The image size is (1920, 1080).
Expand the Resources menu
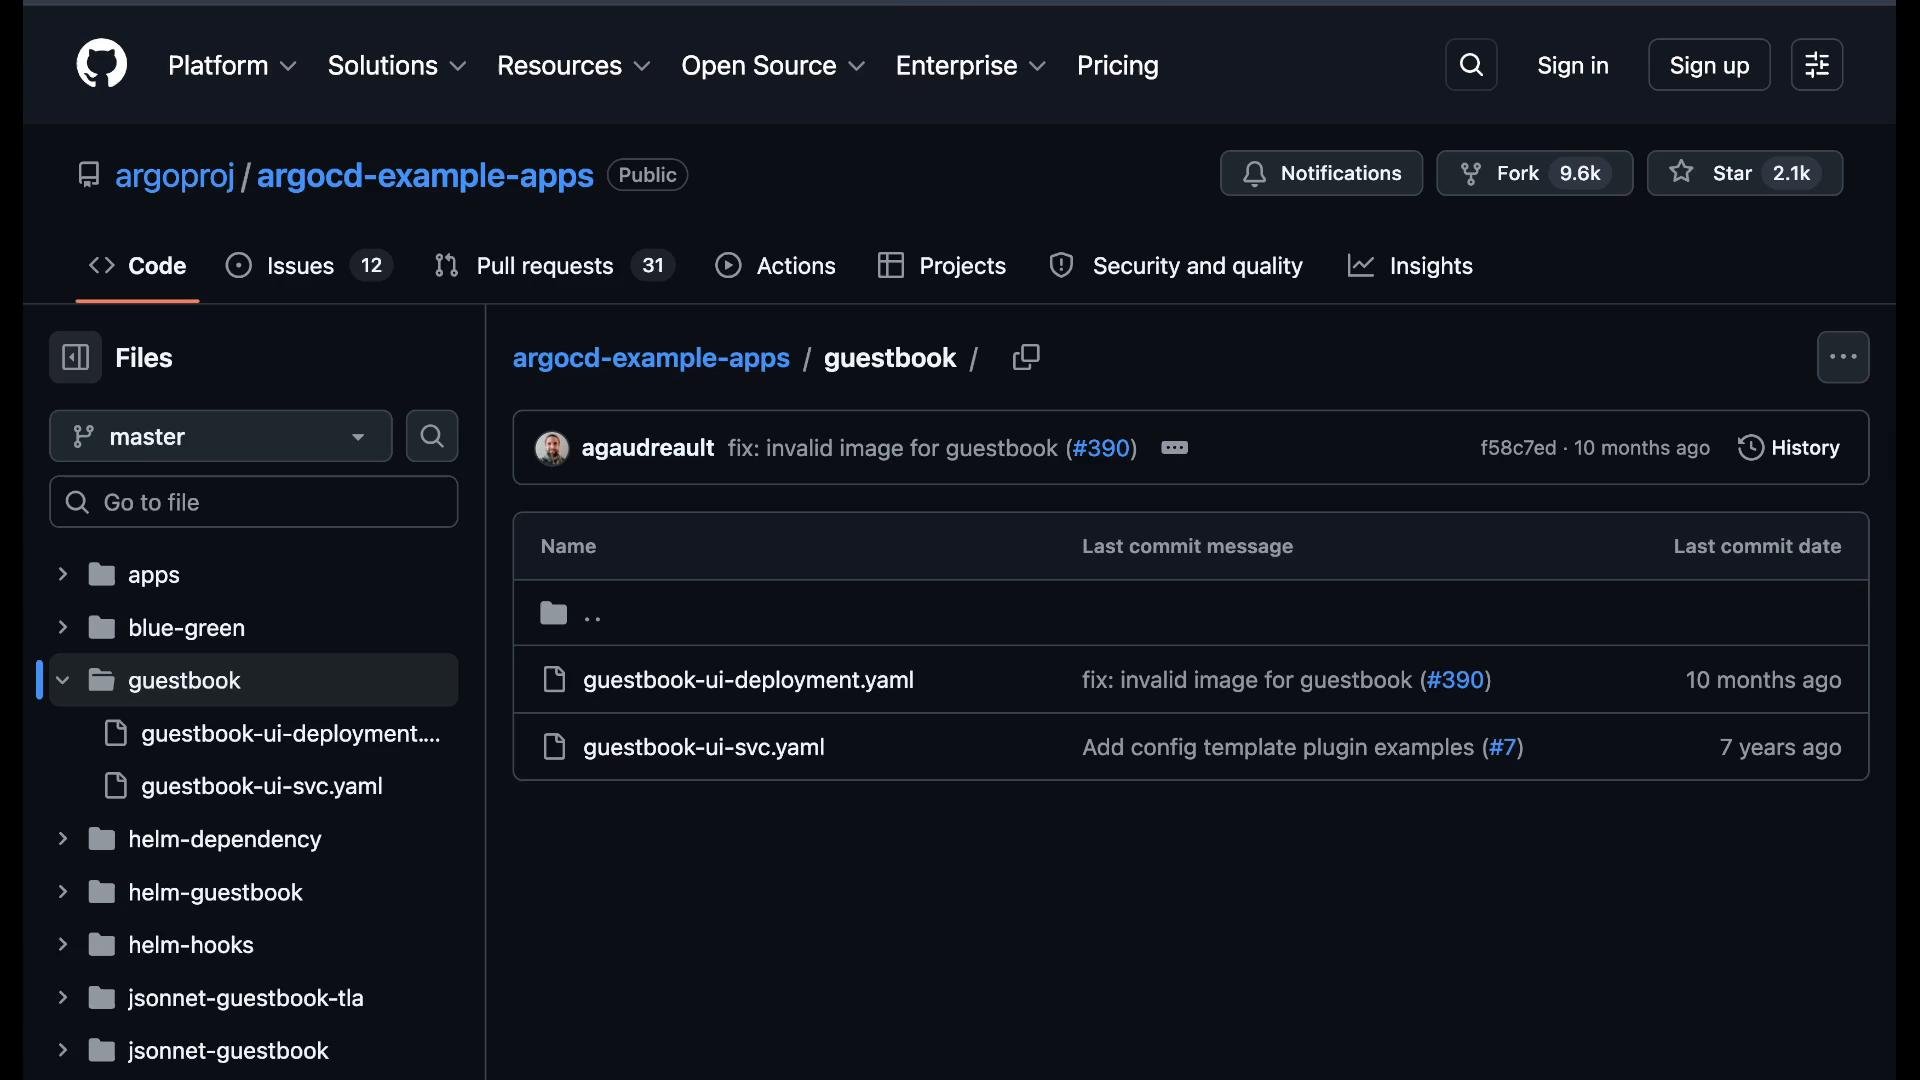(x=574, y=66)
